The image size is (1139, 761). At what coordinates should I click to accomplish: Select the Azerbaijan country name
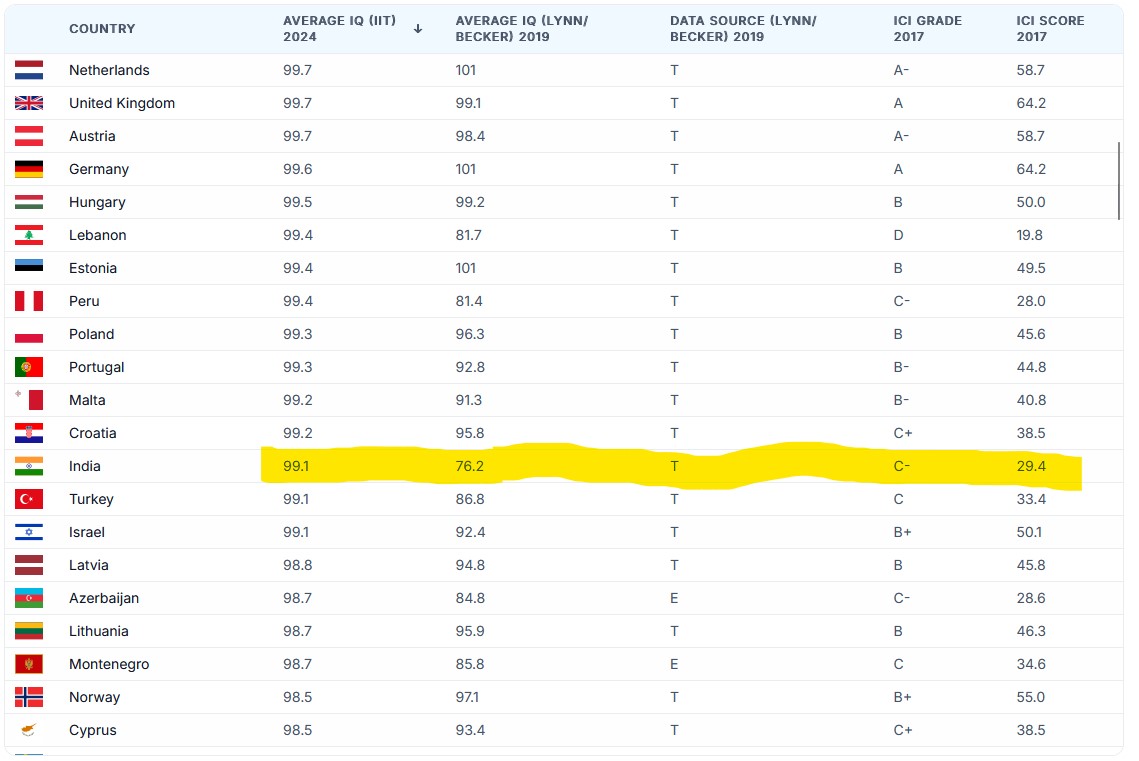(104, 598)
